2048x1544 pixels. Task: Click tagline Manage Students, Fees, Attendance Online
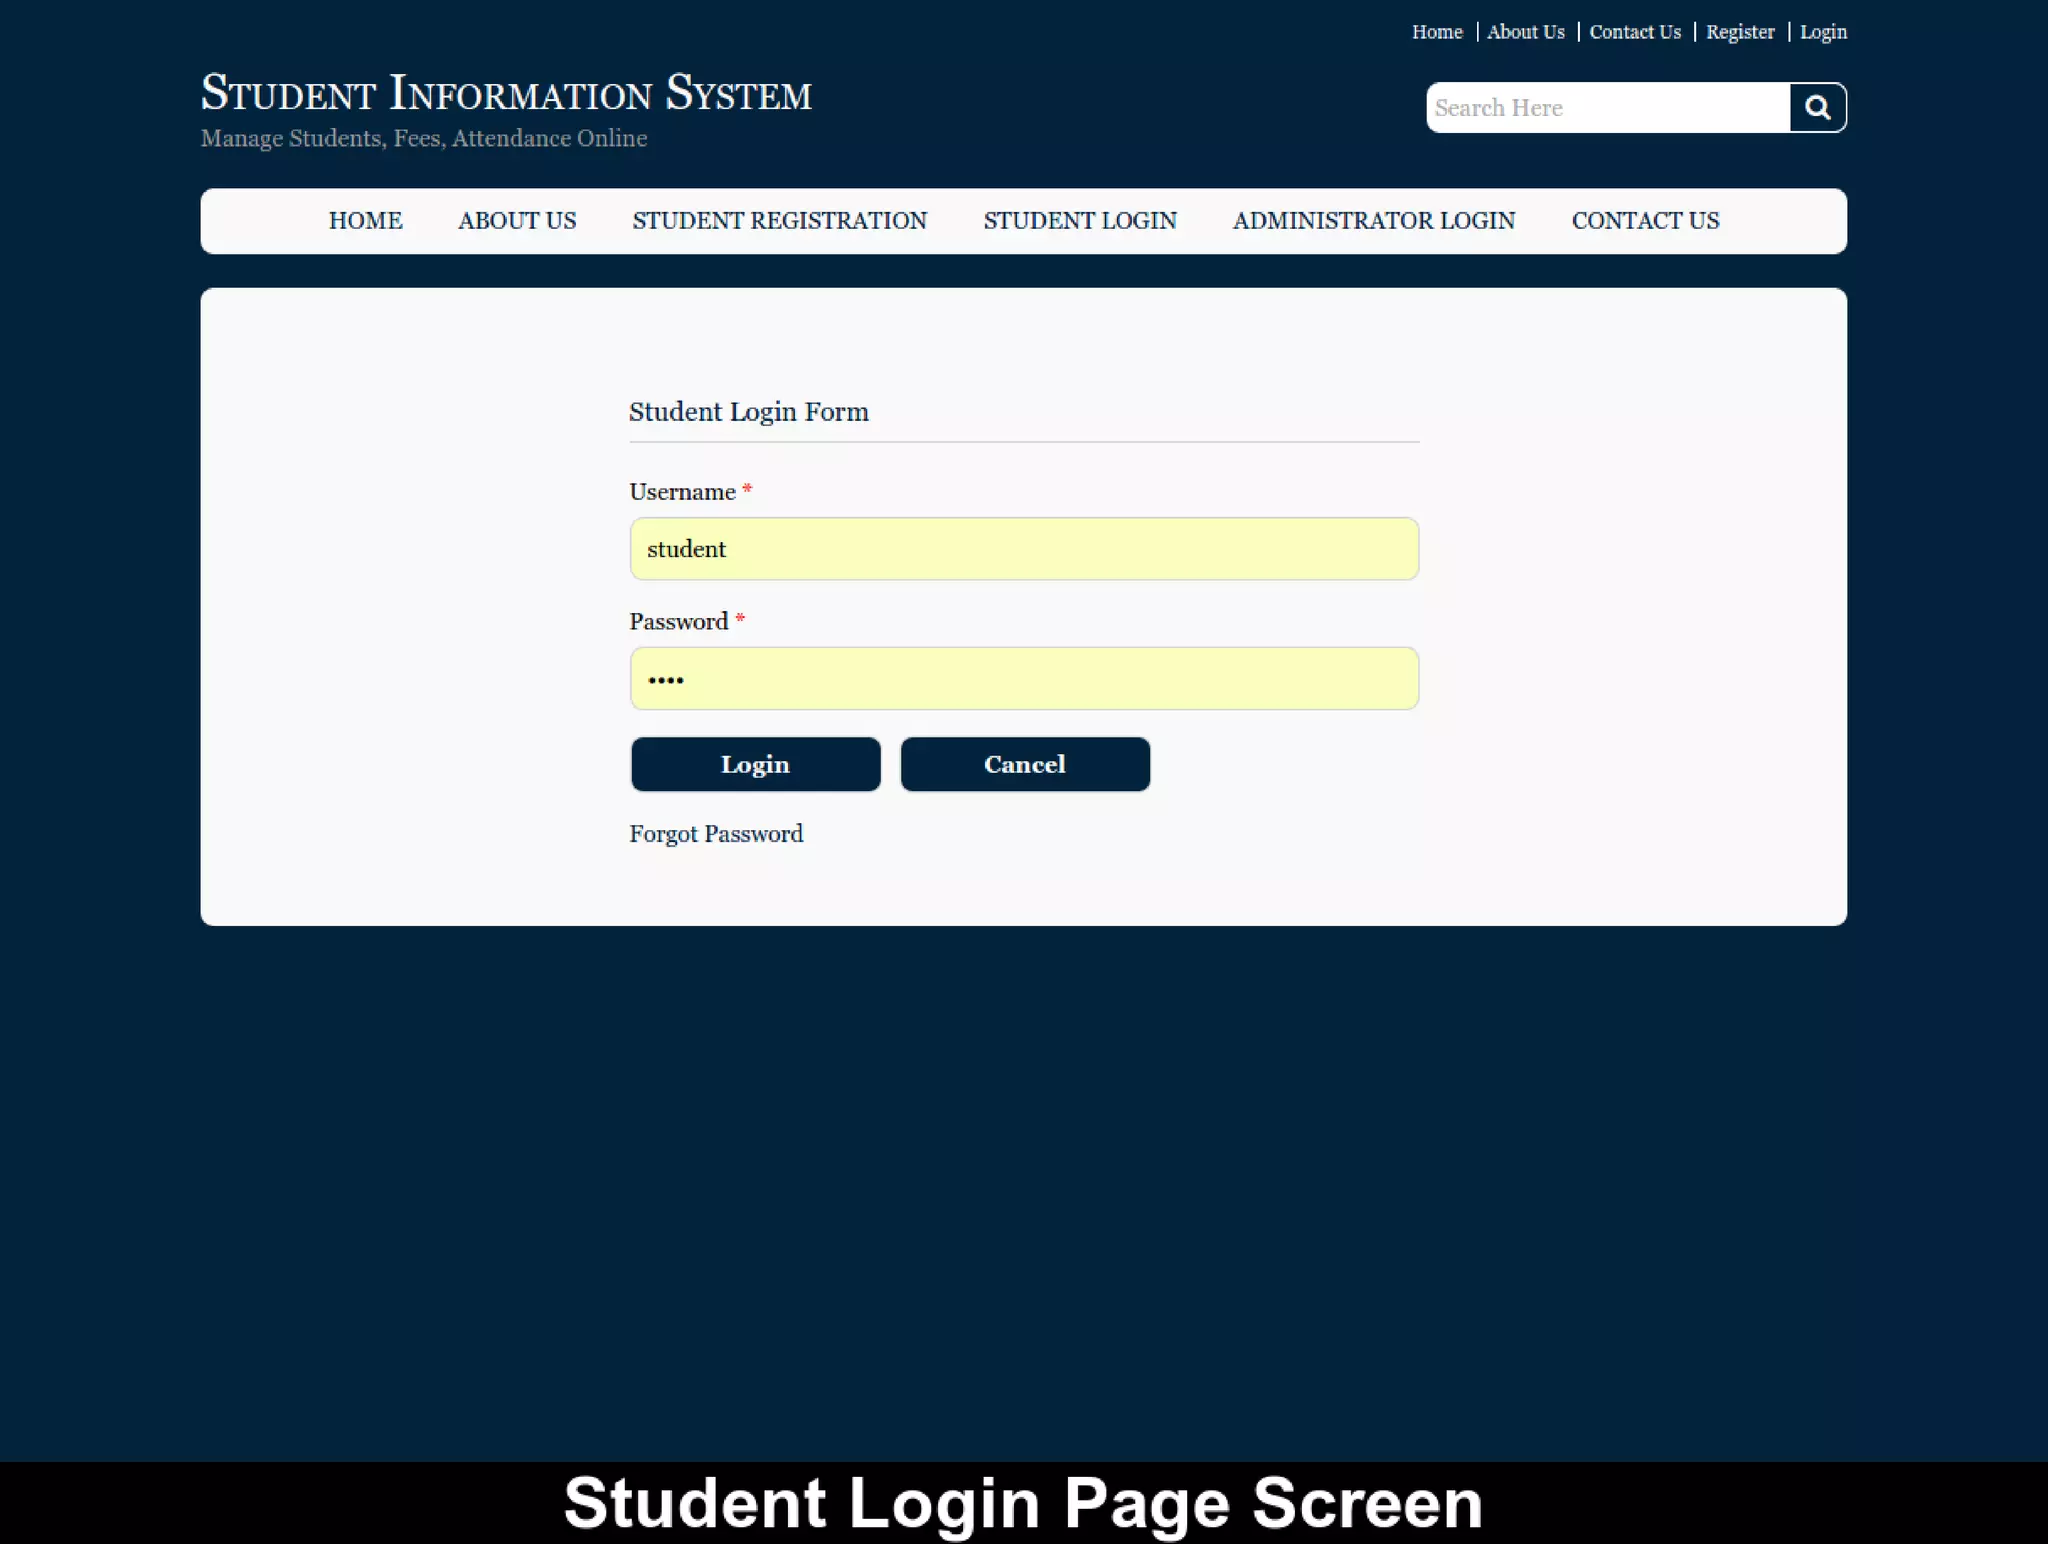click(x=424, y=138)
